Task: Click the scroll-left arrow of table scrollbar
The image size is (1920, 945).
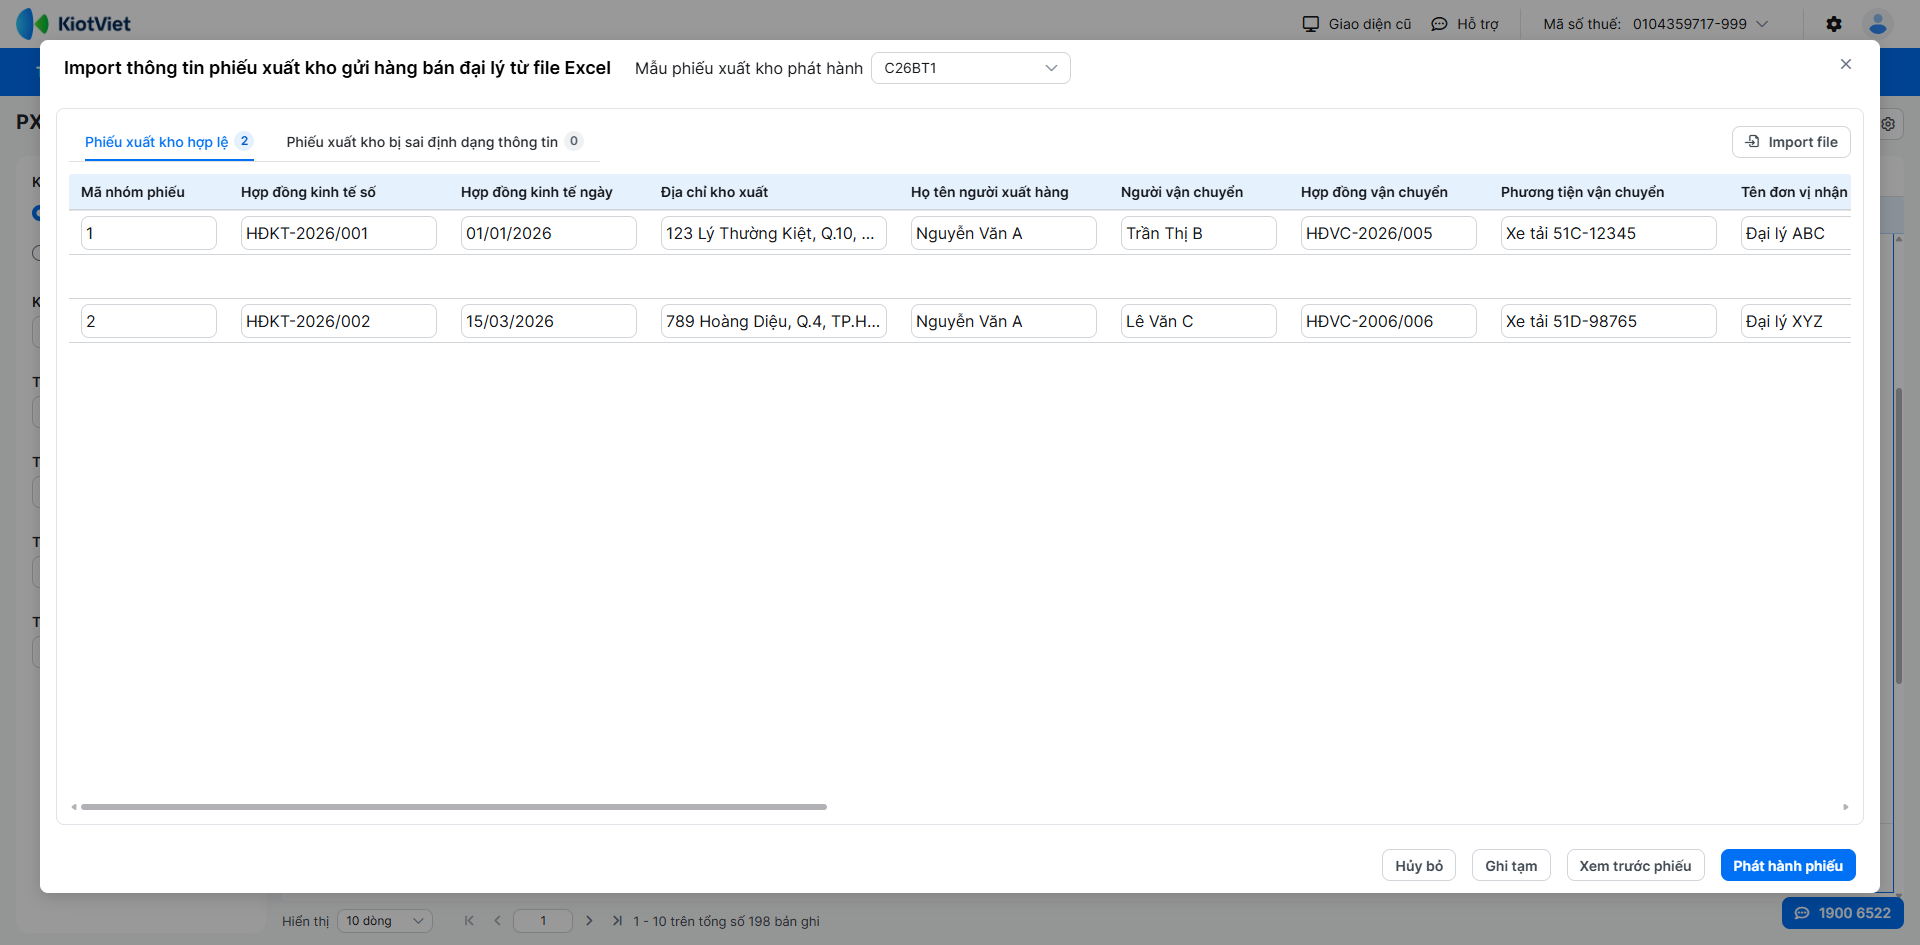Action: click(74, 807)
